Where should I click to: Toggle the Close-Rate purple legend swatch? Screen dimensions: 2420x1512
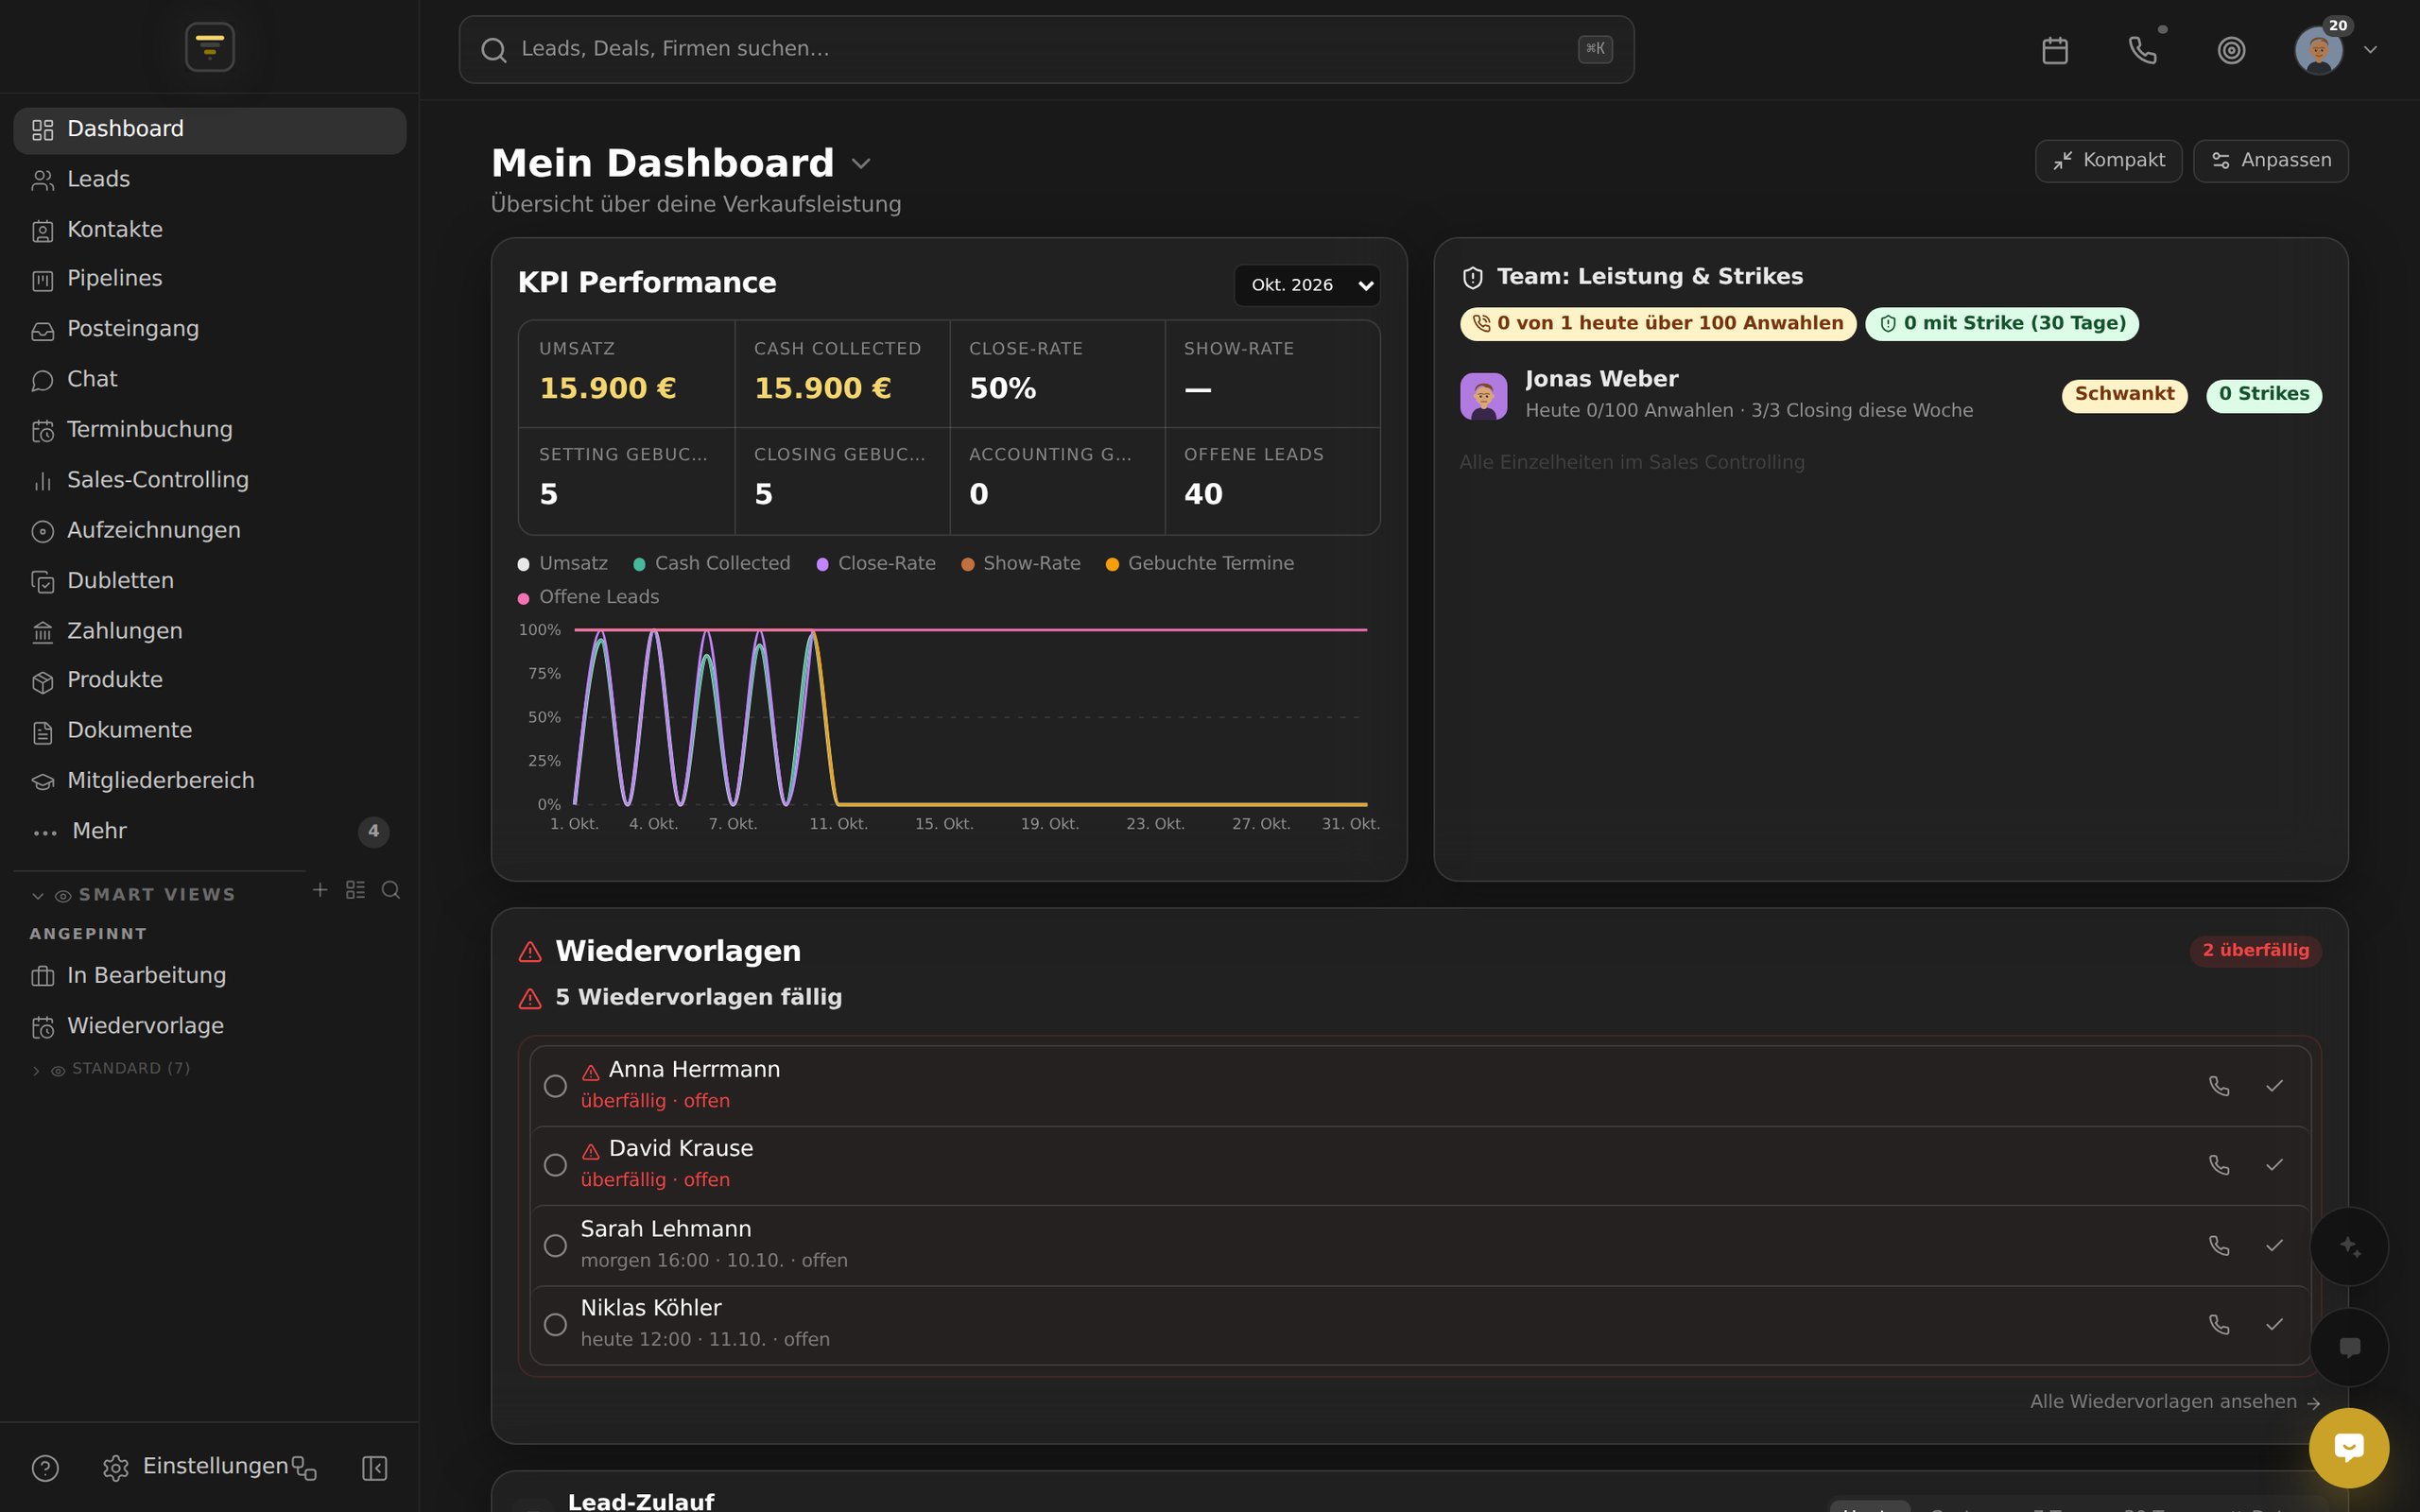click(x=822, y=564)
